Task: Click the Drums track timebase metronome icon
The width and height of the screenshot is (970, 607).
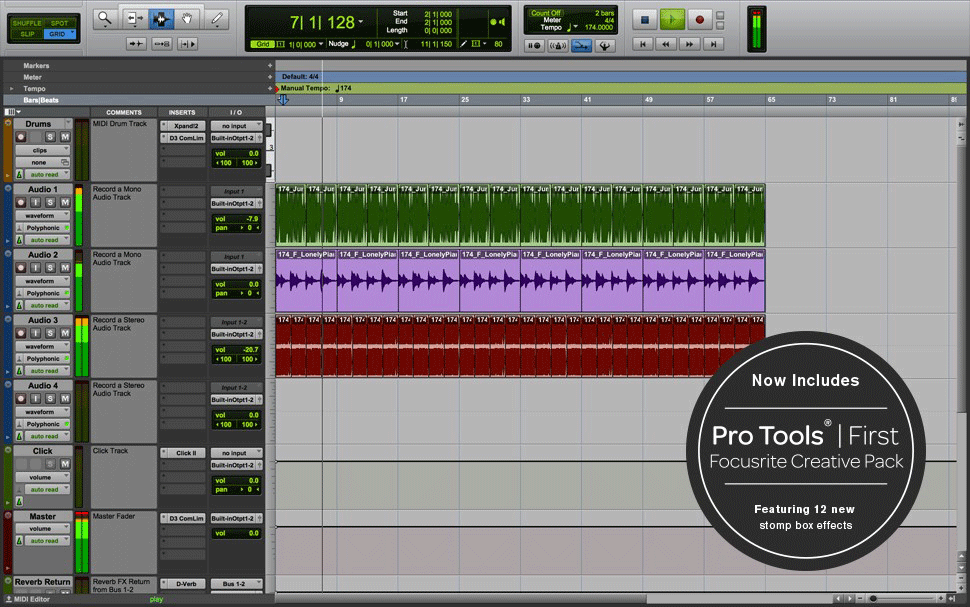Action: point(19,174)
